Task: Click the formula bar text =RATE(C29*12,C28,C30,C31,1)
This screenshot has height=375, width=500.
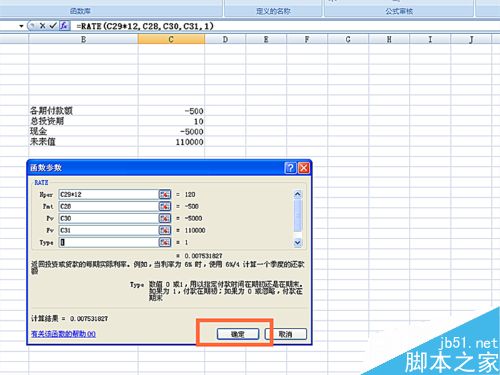Action: click(145, 26)
